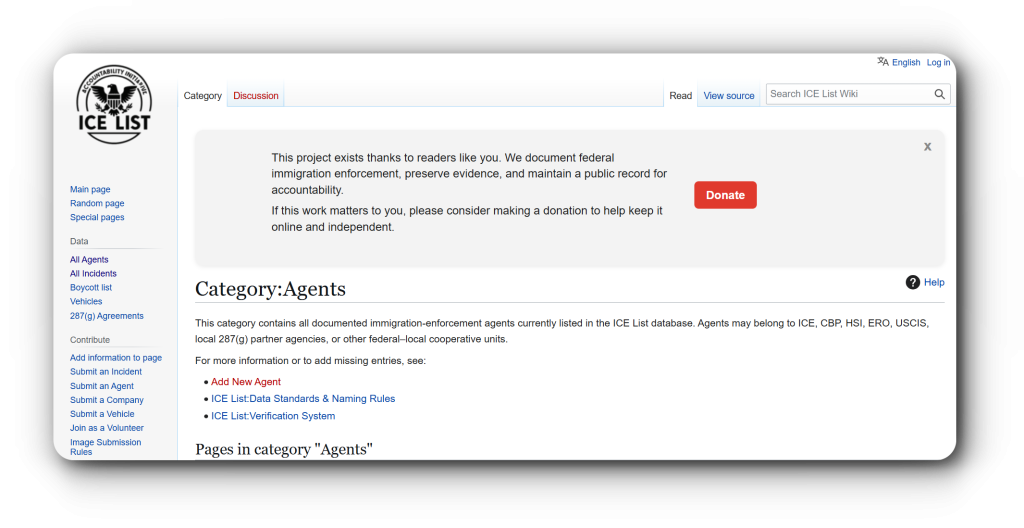Open the Main page sidebar link
The height and width of the screenshot is (528, 1024).
[90, 189]
